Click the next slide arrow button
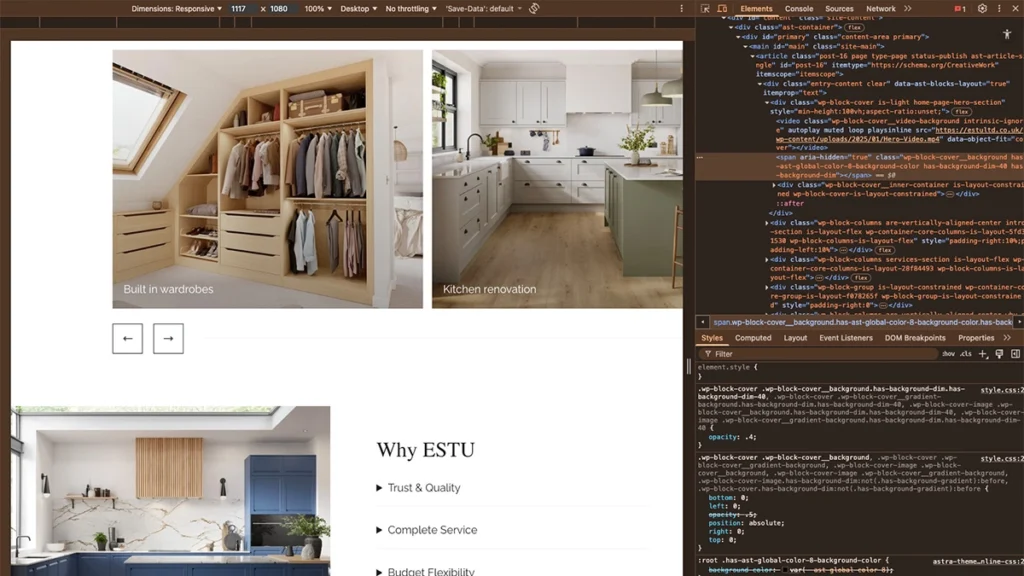Image resolution: width=1024 pixels, height=576 pixels. click(168, 338)
